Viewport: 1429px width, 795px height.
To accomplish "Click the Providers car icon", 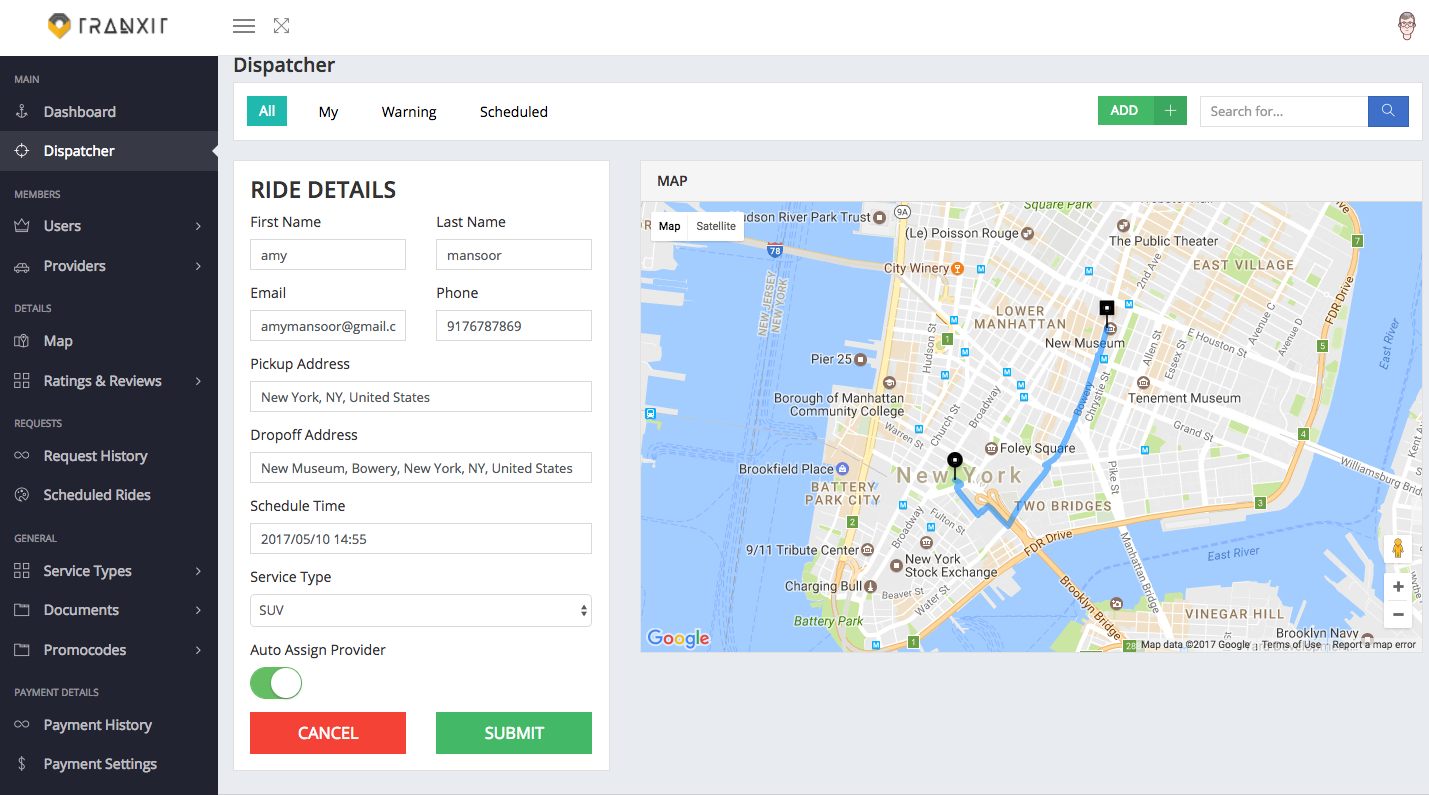I will pos(21,266).
